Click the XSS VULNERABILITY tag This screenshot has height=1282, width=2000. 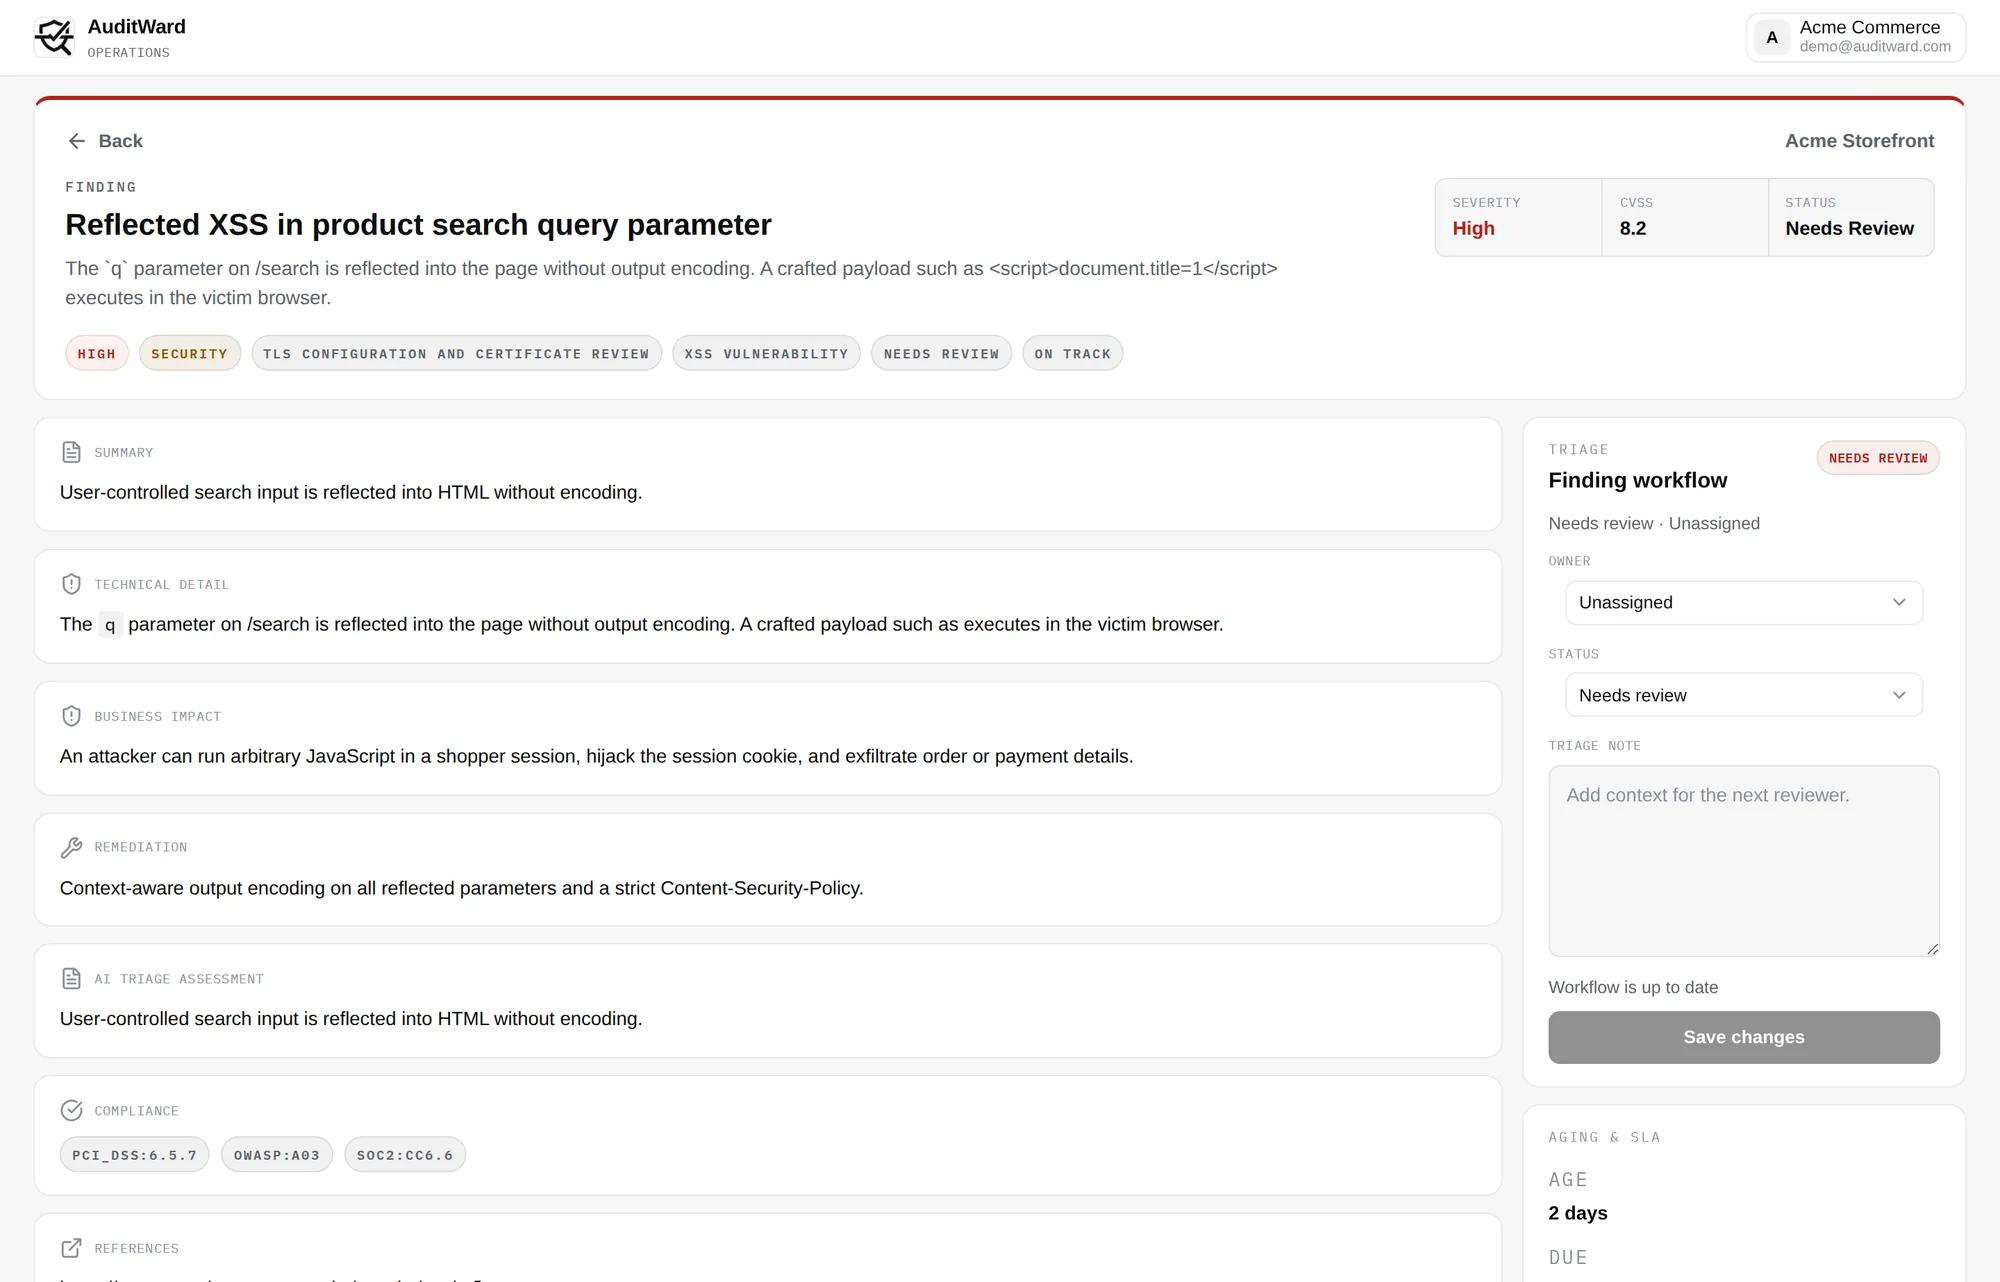tap(766, 354)
